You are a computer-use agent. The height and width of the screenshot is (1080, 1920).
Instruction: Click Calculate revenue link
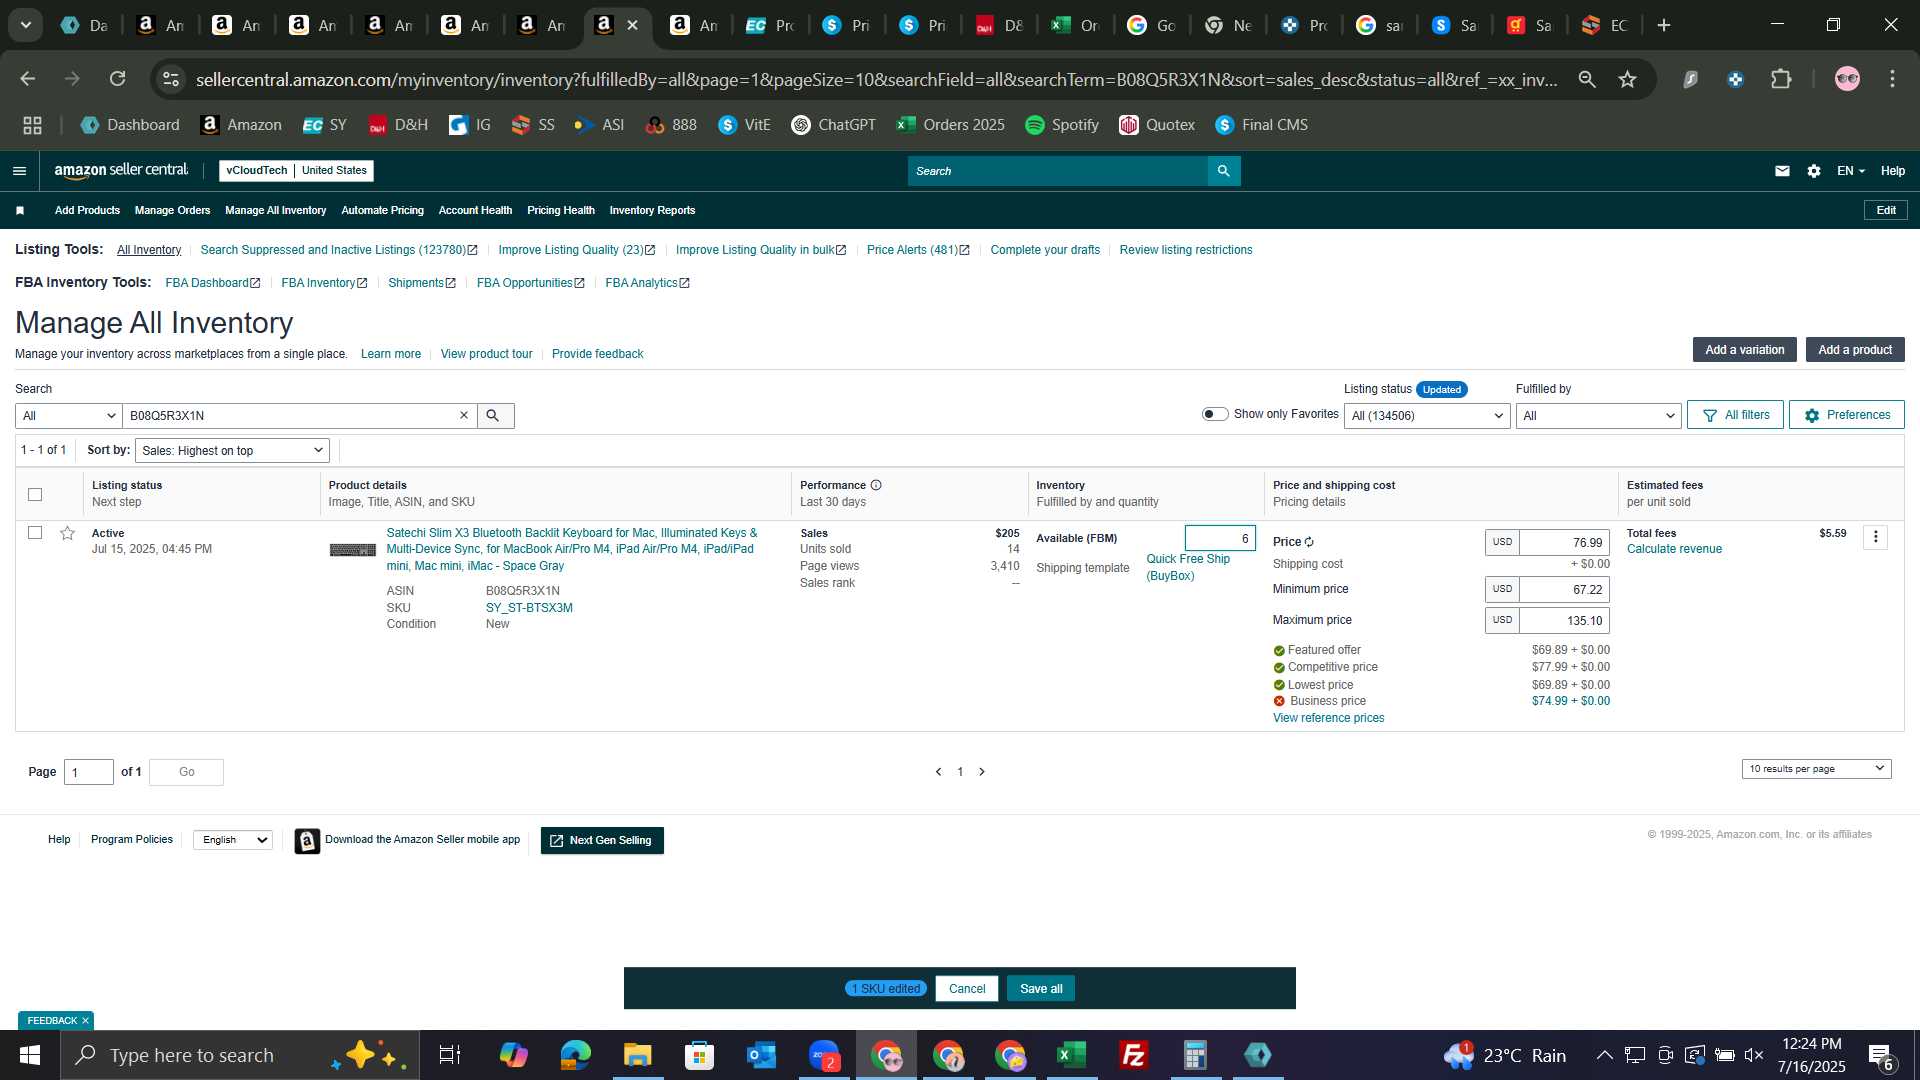(x=1674, y=549)
